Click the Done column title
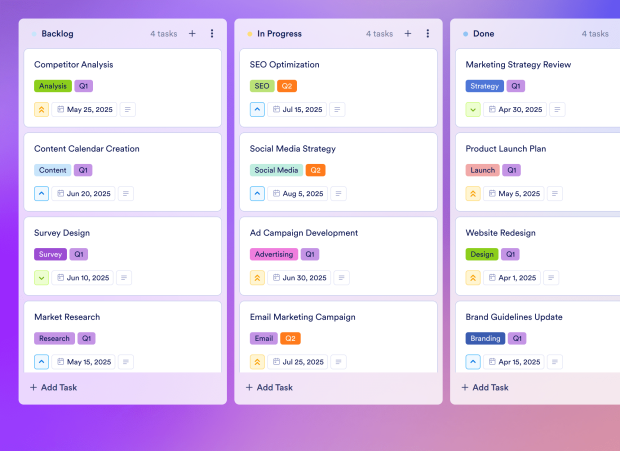620x451 pixels. 483,33
